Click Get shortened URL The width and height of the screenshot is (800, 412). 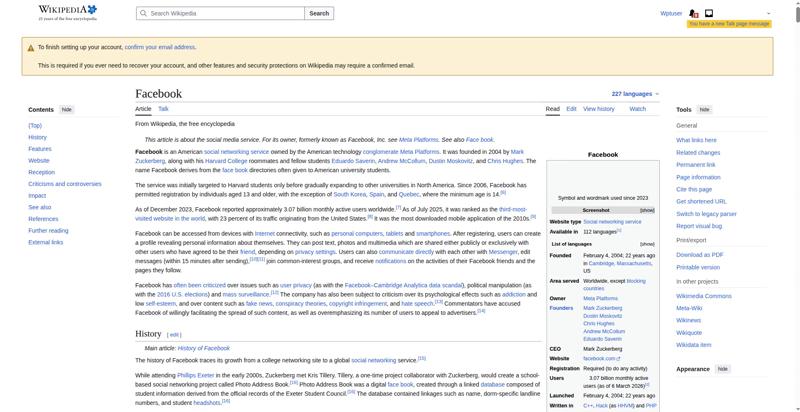tap(702, 201)
